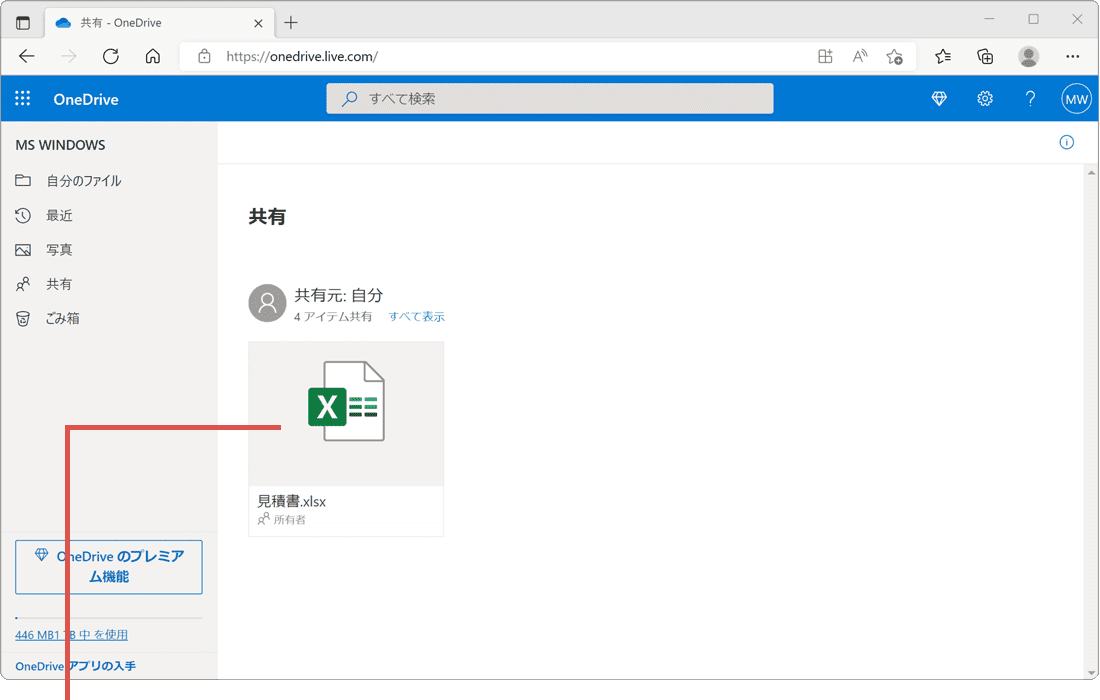Screen dimensions: 1100x700
Task: Click the scrollbar up arrow
Action: (1091, 172)
